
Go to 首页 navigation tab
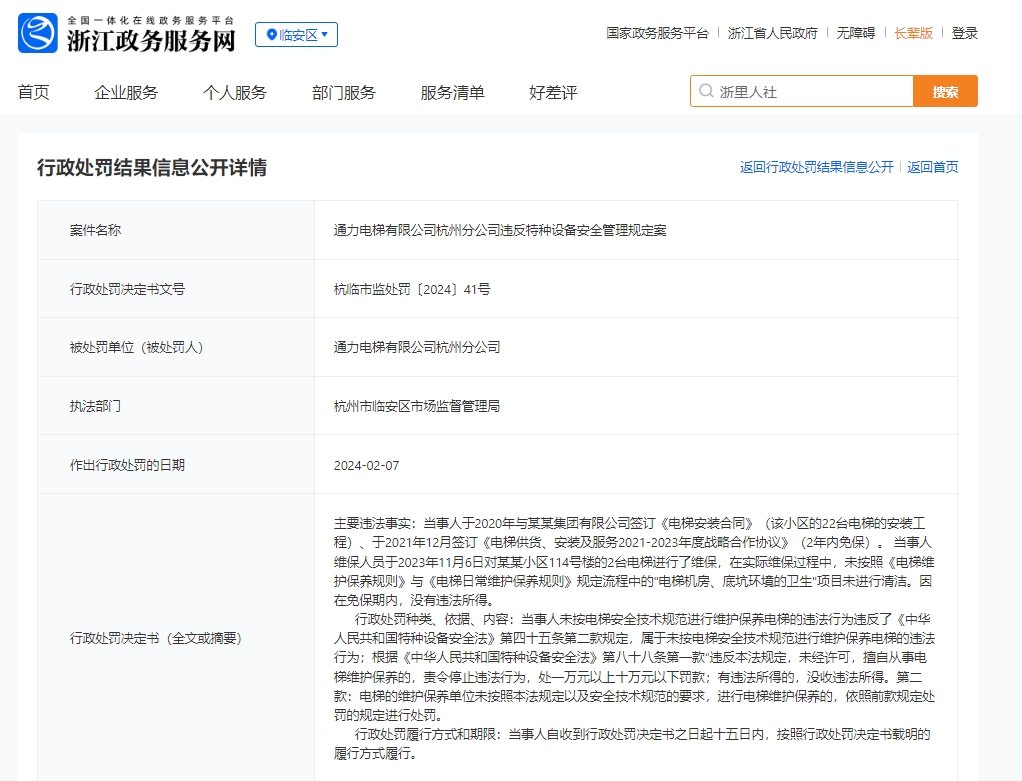(34, 93)
